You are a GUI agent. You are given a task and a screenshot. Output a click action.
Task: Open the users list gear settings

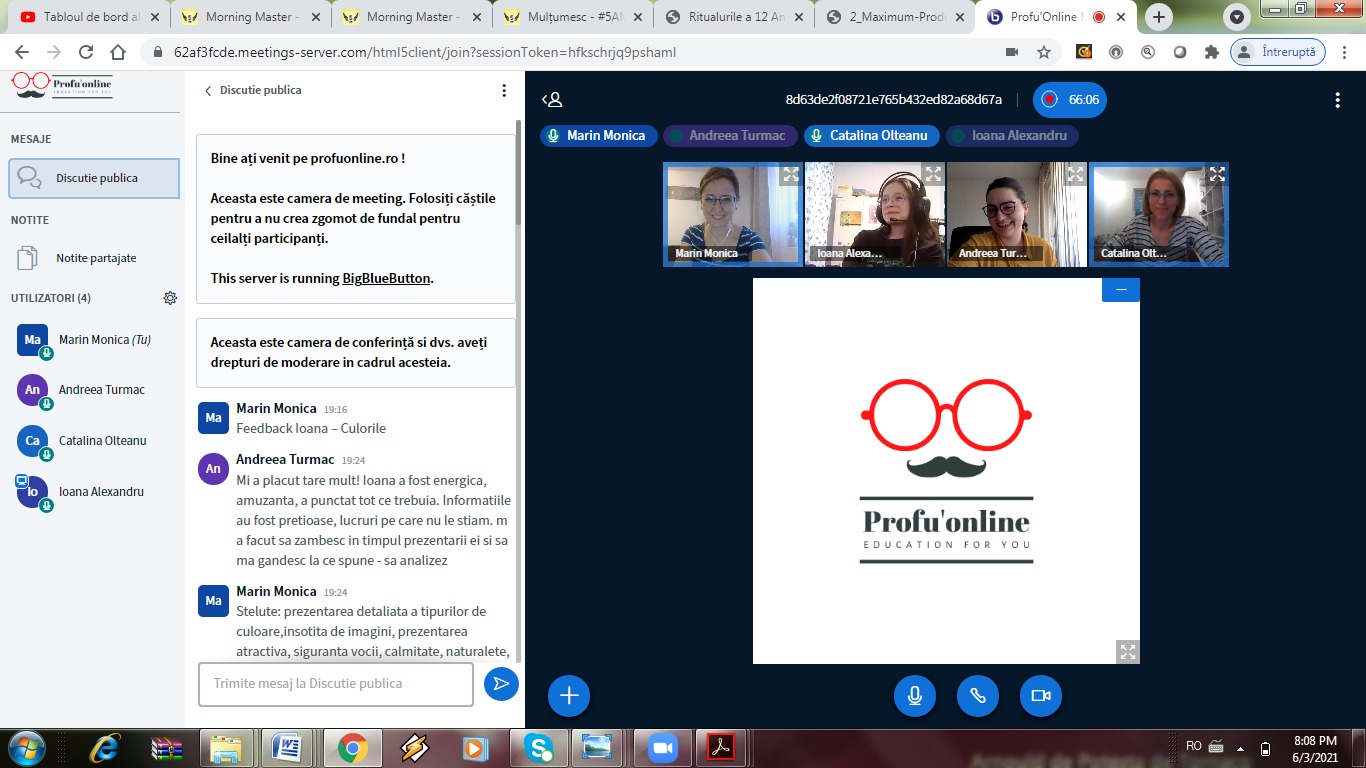(170, 298)
